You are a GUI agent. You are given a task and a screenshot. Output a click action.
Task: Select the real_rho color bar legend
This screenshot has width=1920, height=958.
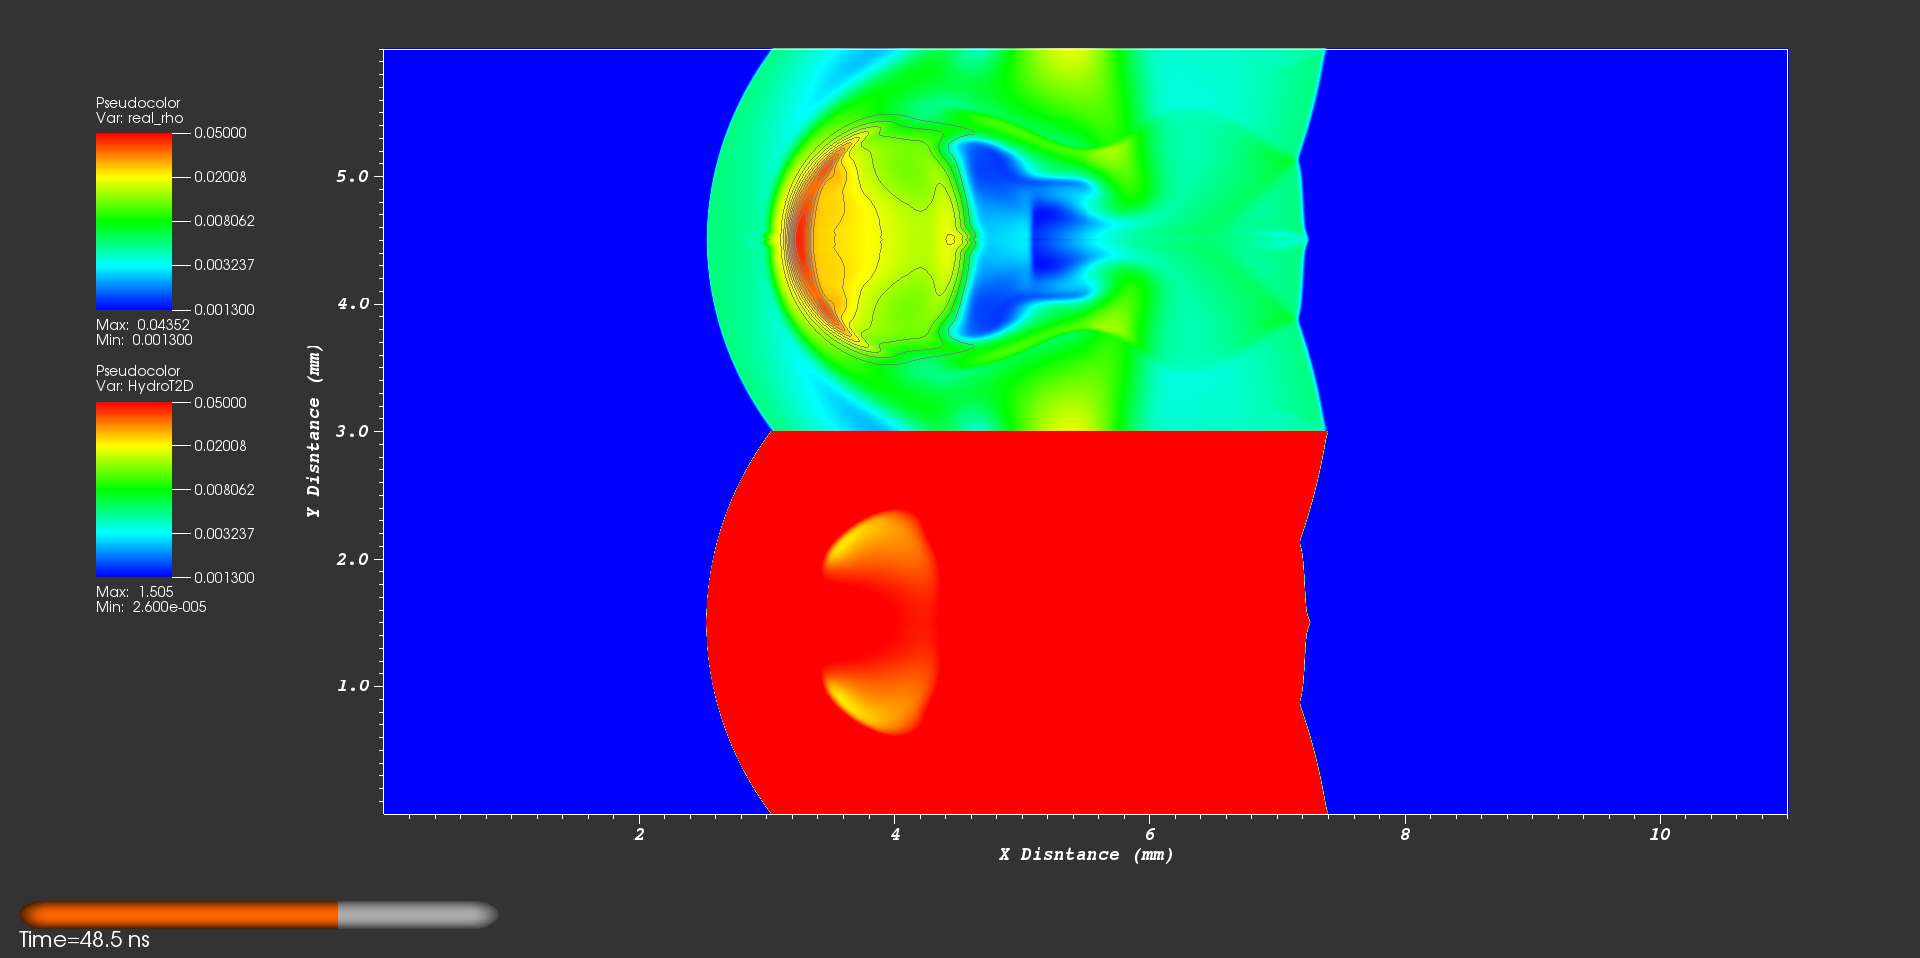click(x=134, y=221)
